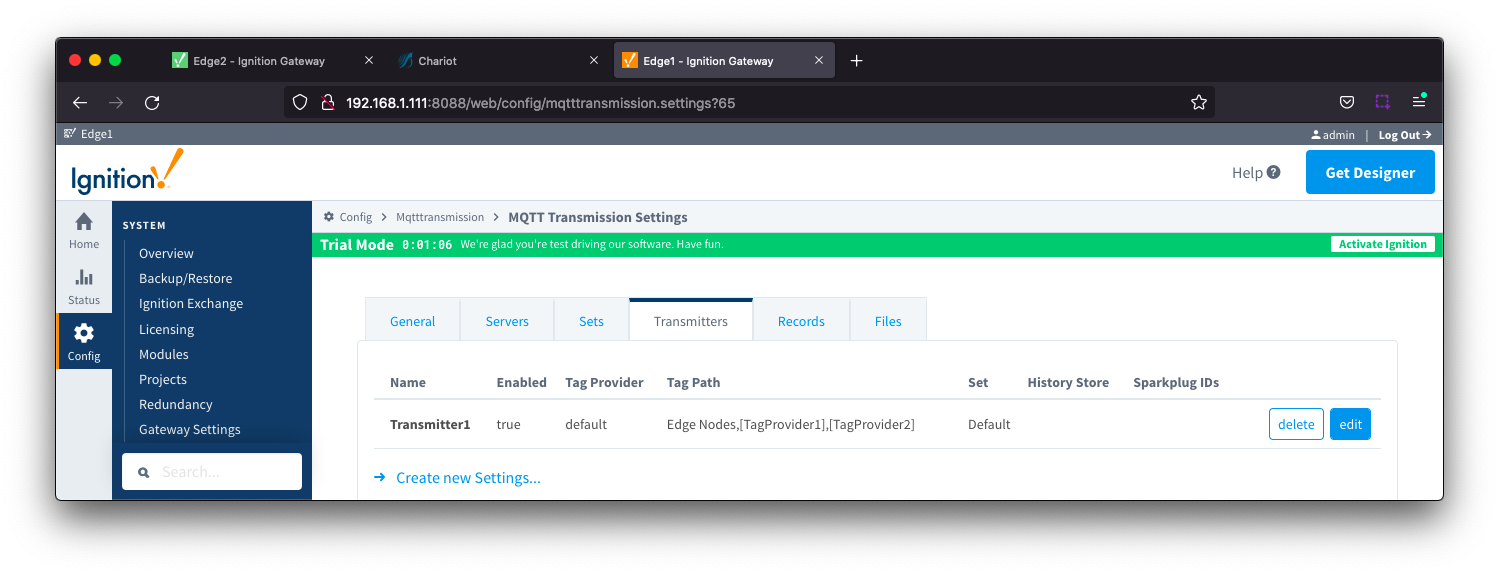The height and width of the screenshot is (574, 1499).
Task: Bookmark this page with the star icon
Action: click(x=1198, y=102)
